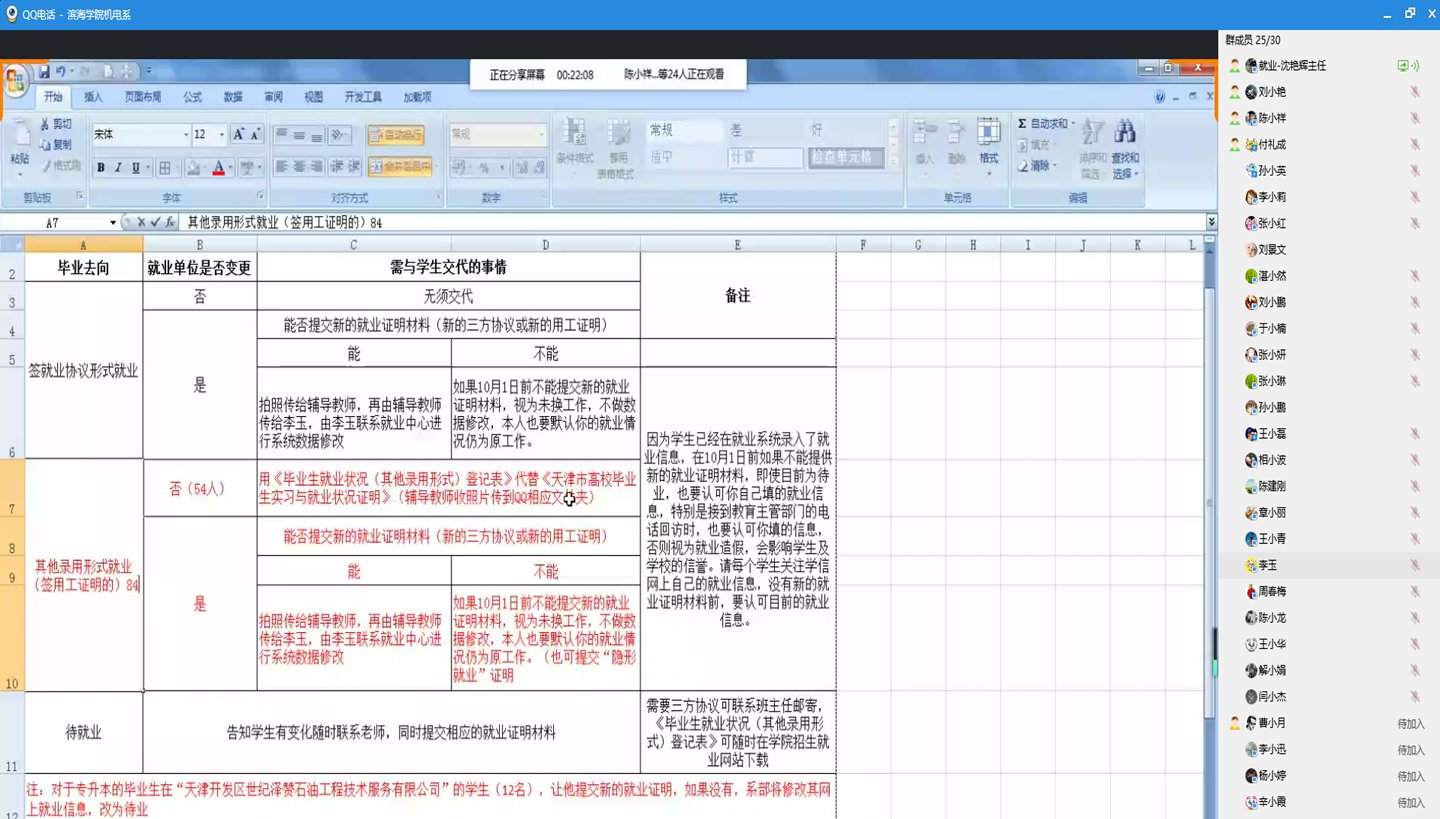This screenshot has height=819, width=1440.
Task: Select member 李玉 in the group list
Action: pos(1268,565)
